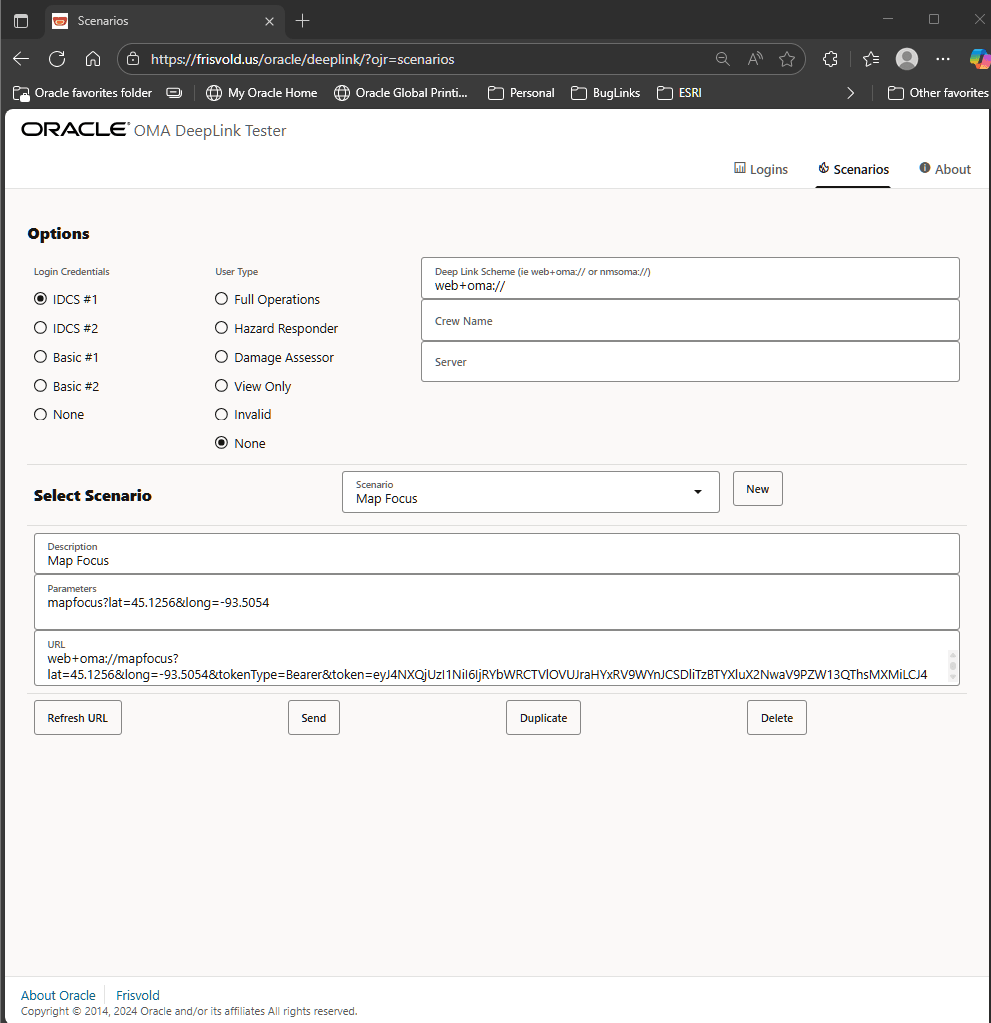Click the URL field scrollbar
This screenshot has width=991, height=1023.
tap(953, 666)
